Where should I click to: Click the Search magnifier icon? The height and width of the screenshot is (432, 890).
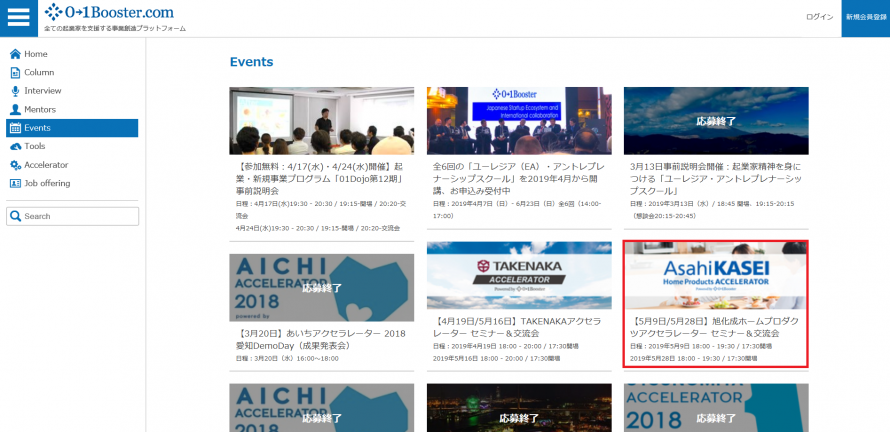(16, 216)
